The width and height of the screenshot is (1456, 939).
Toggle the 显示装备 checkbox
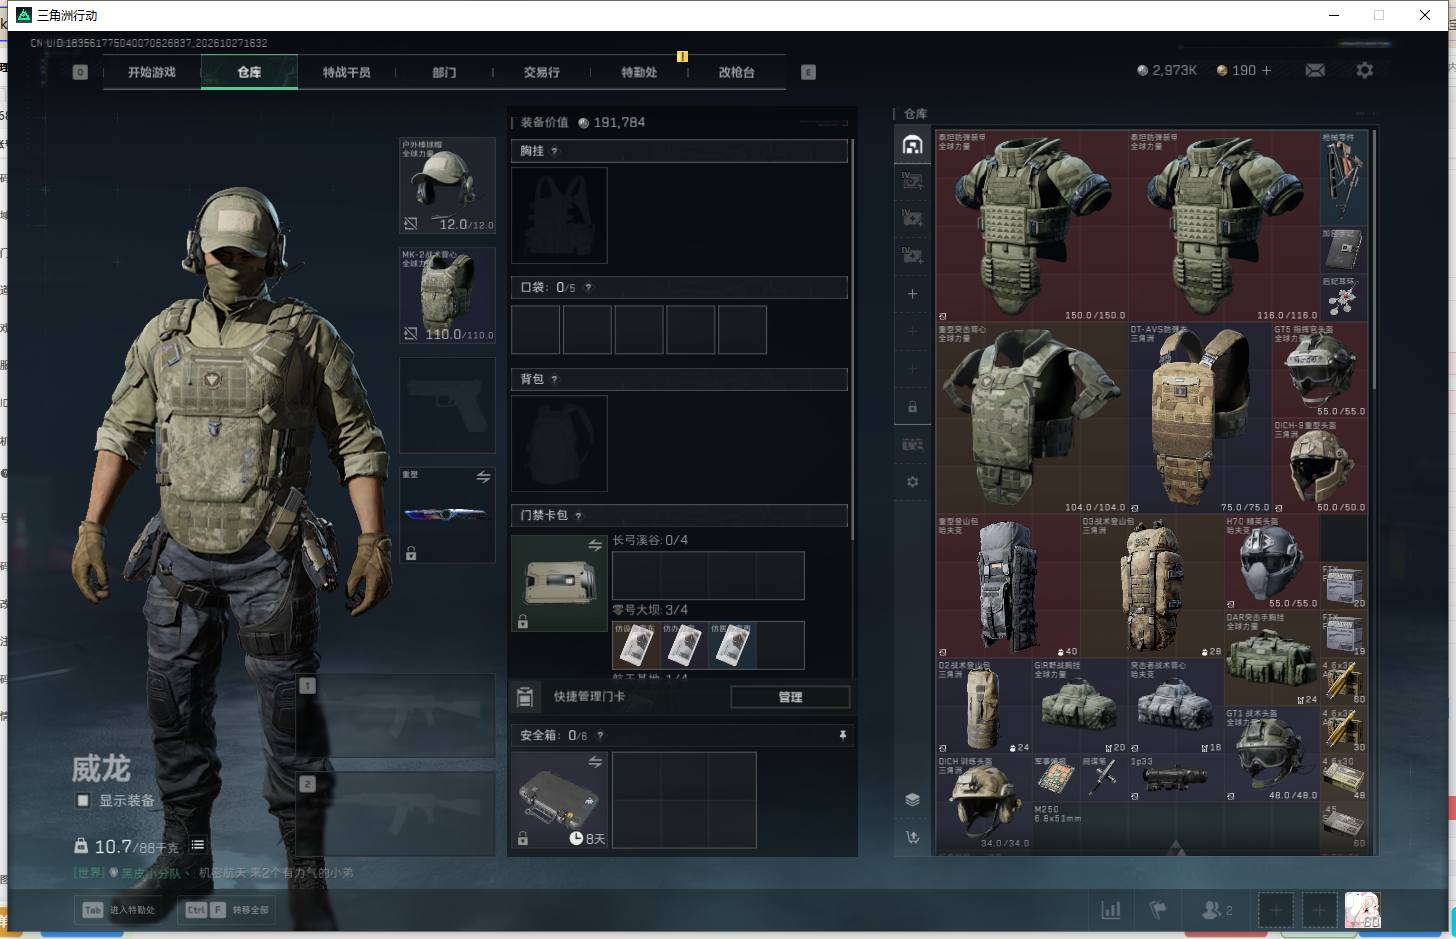[x=83, y=800]
